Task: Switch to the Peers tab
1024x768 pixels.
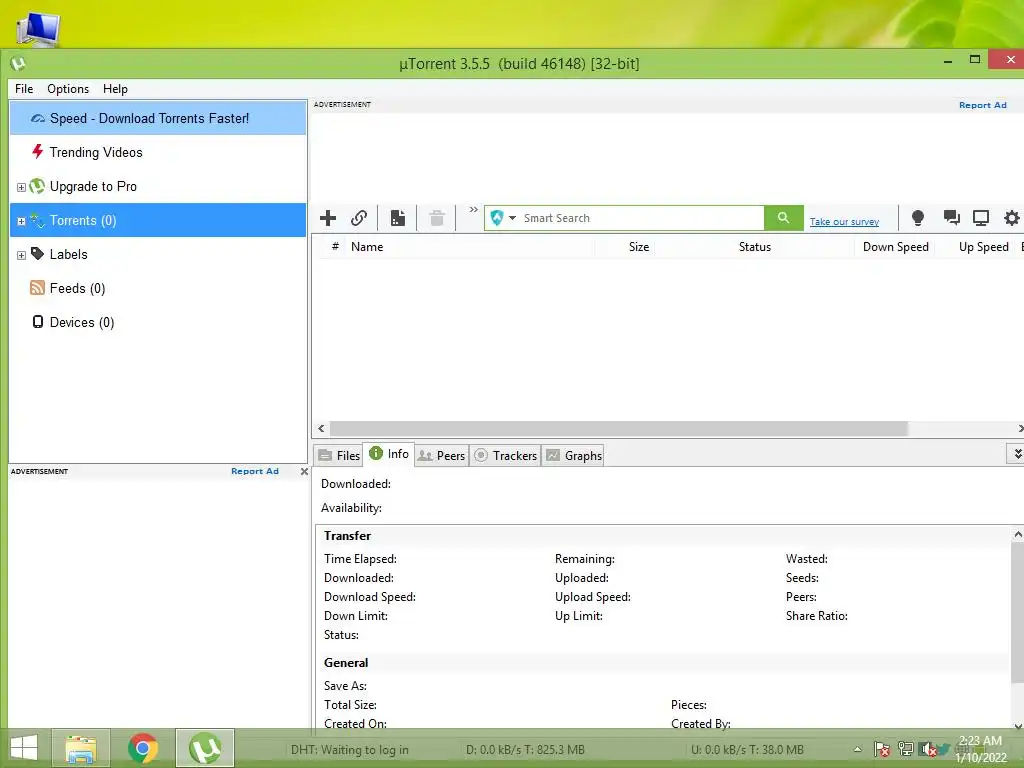Action: point(441,456)
